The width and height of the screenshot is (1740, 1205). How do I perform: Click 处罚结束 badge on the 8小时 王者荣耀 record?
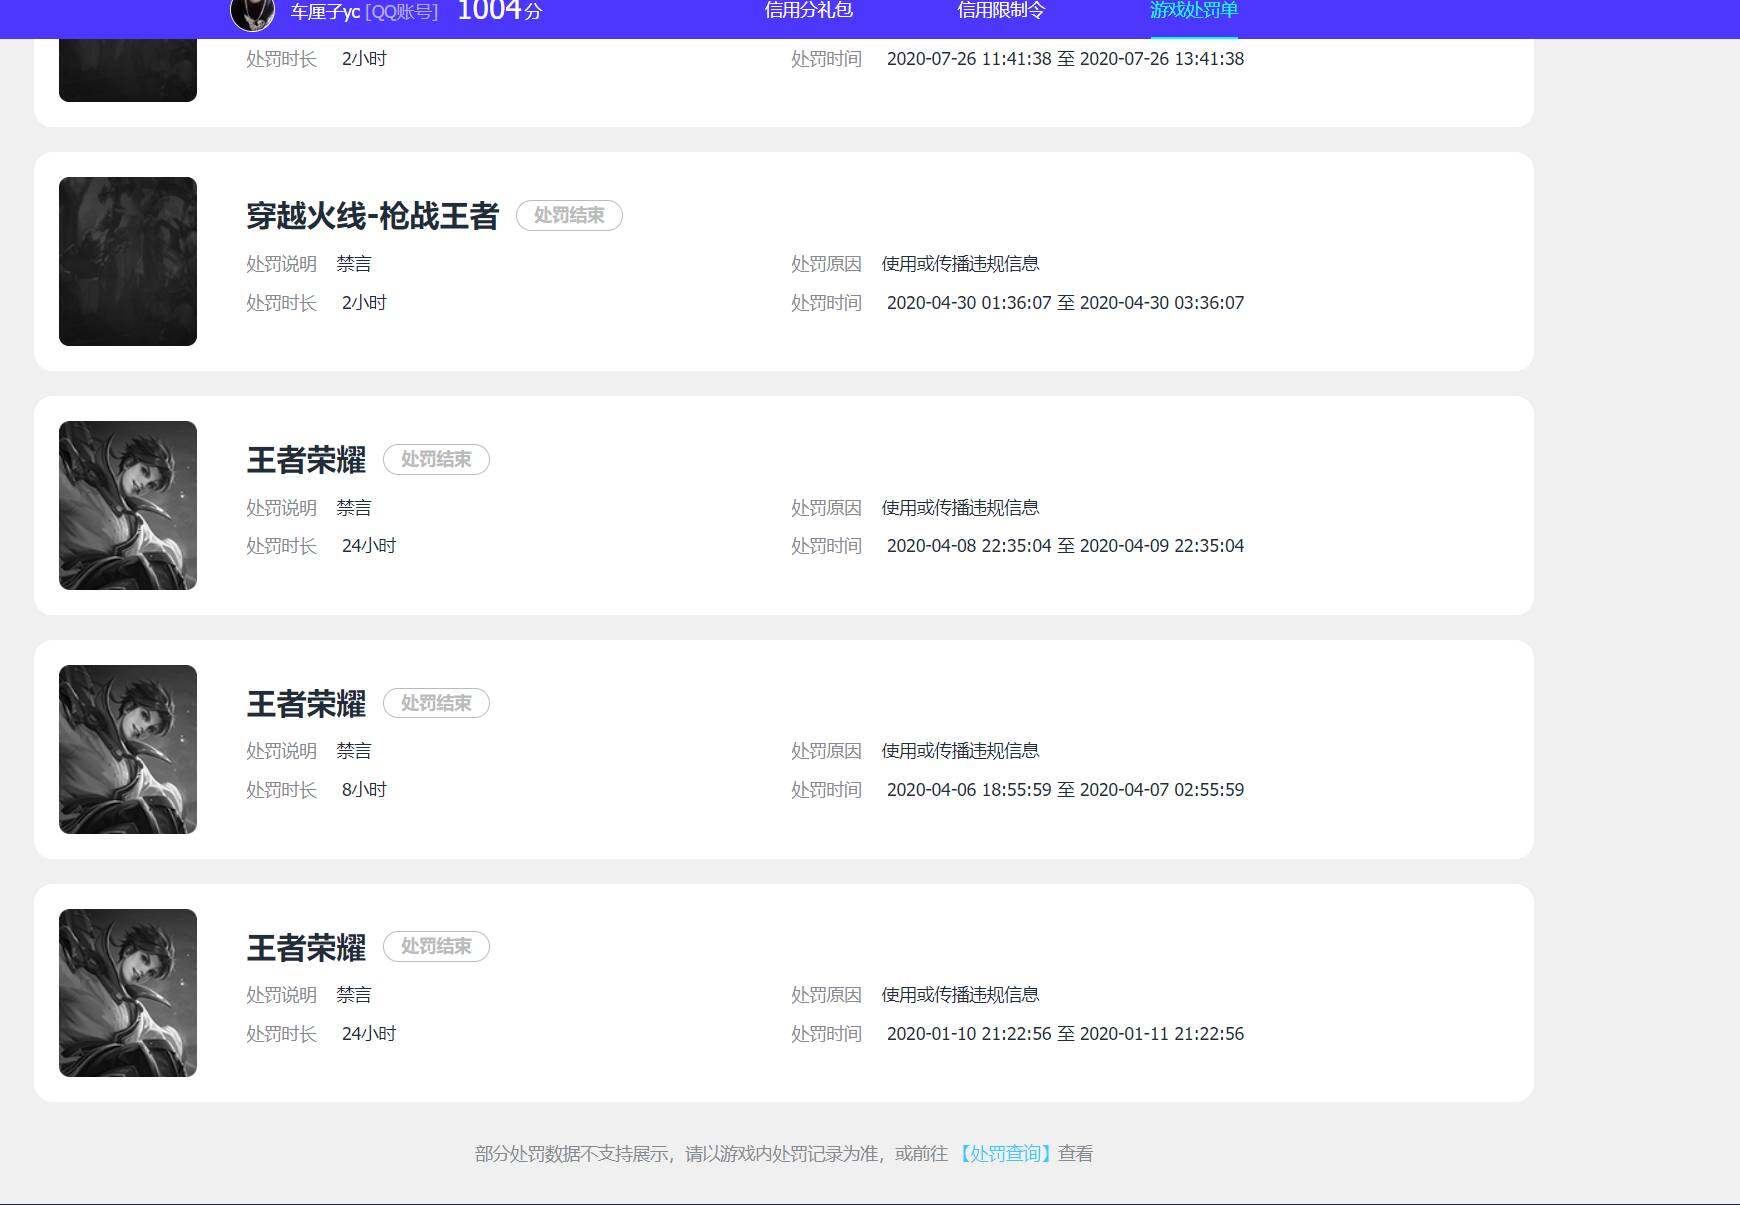tap(436, 703)
